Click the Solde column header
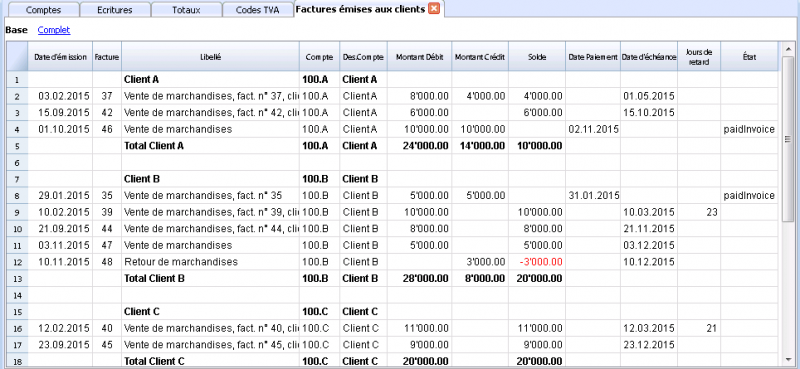800x369 pixels. (537, 57)
